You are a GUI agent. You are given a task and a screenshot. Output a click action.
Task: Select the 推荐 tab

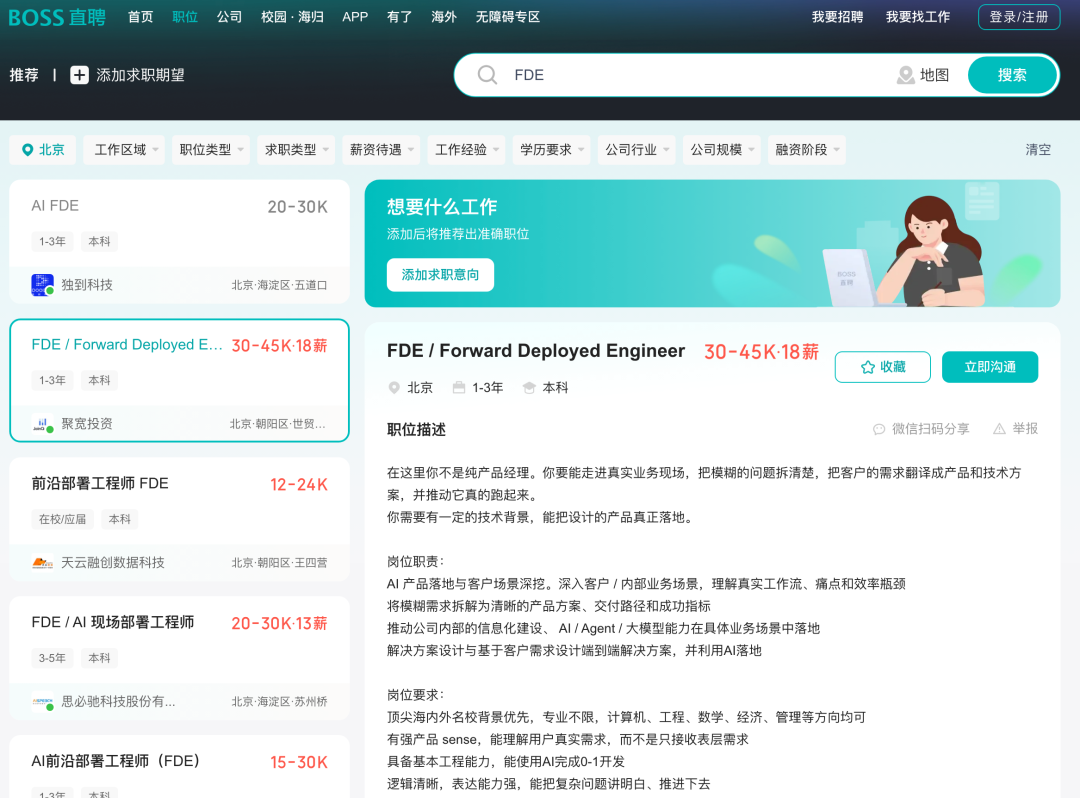pyautogui.click(x=24, y=75)
